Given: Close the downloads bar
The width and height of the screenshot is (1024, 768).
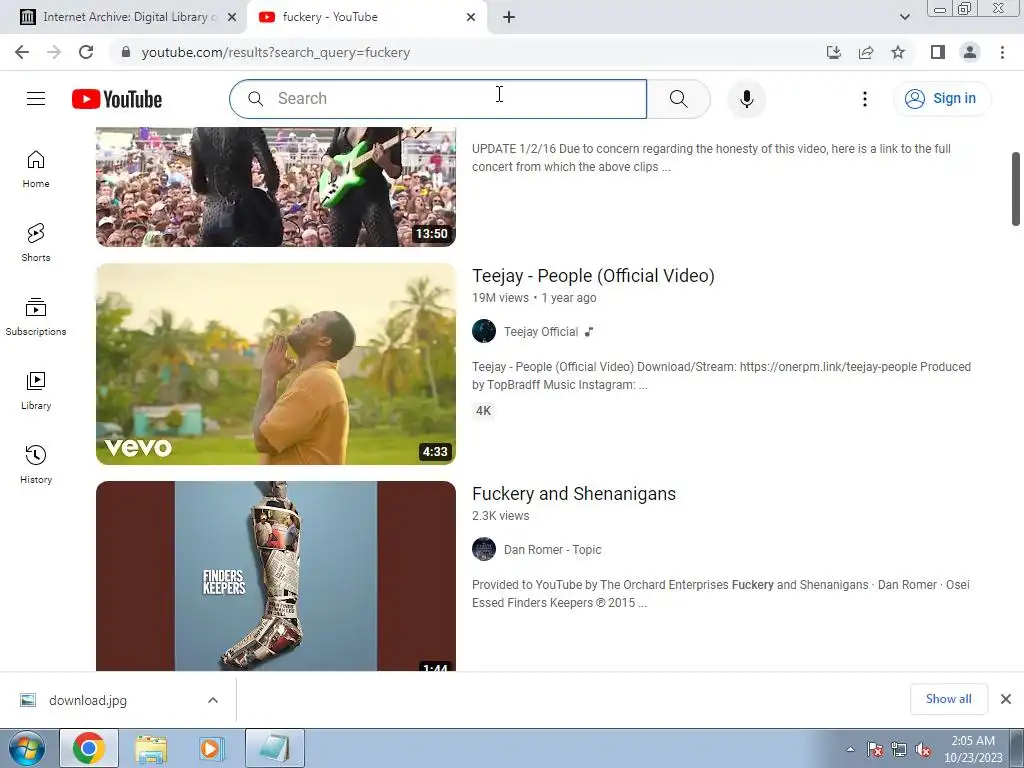Looking at the screenshot, I should tap(1006, 699).
